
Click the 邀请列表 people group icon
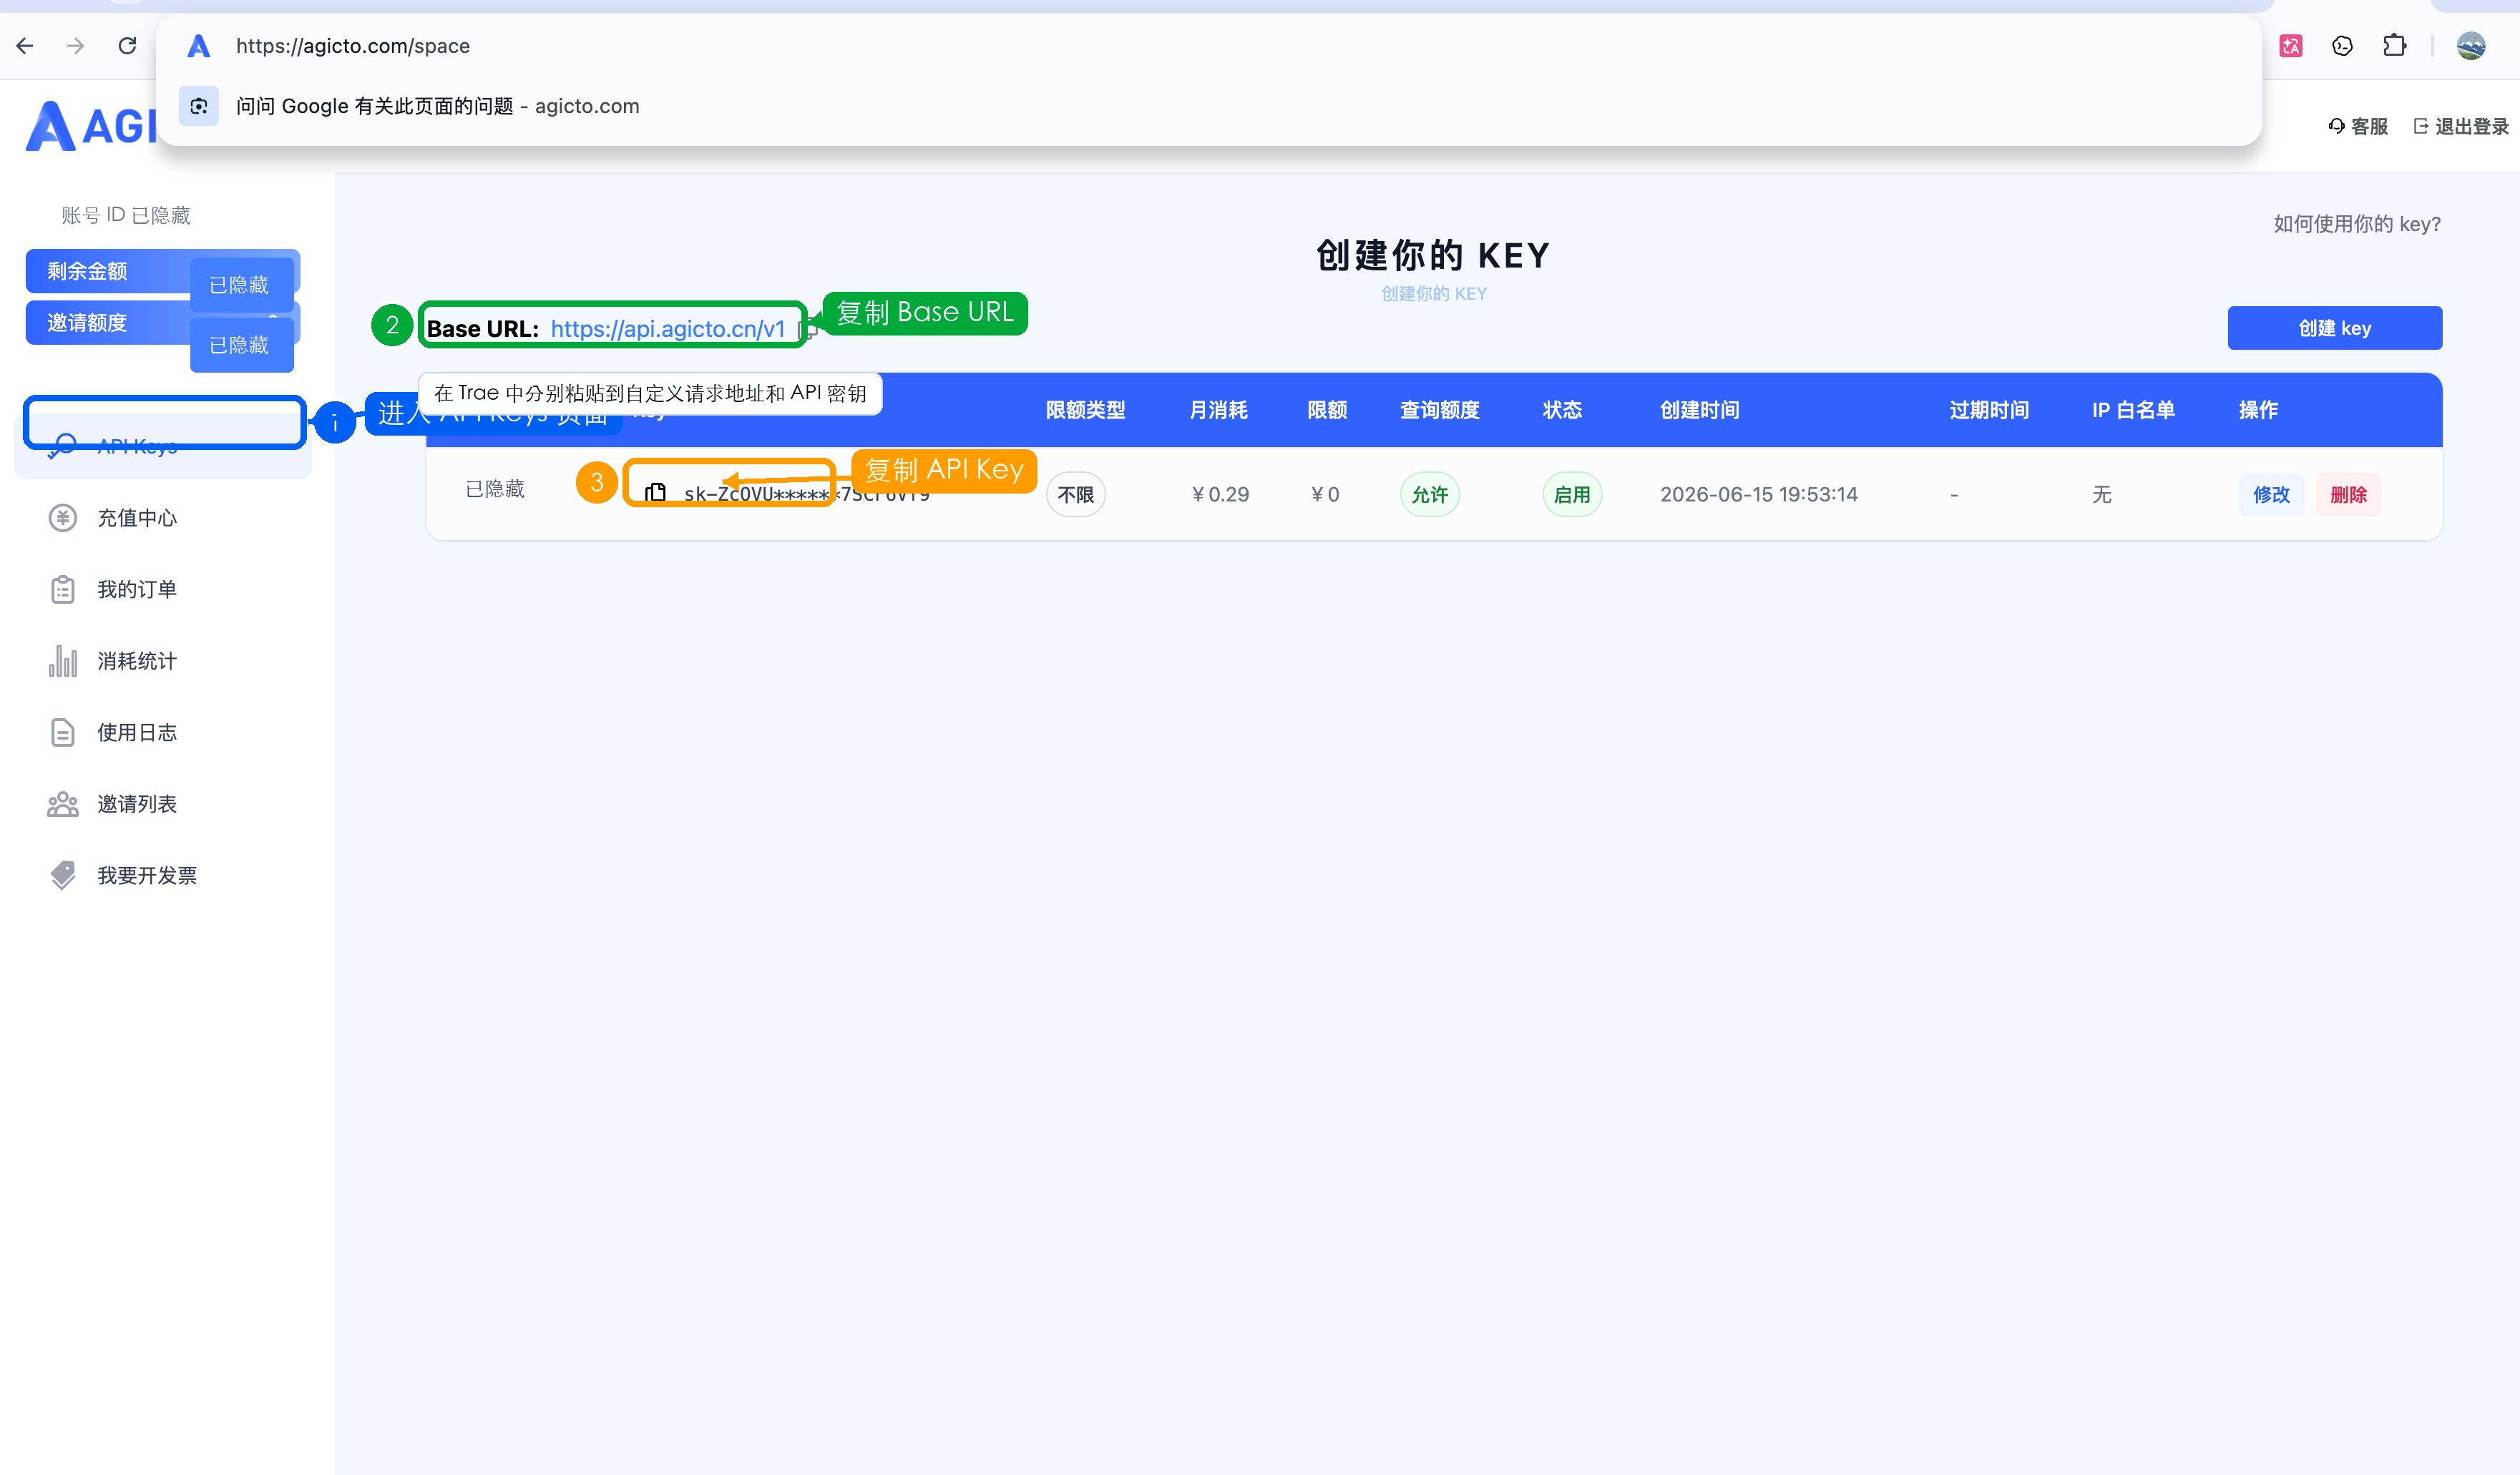pos(63,804)
